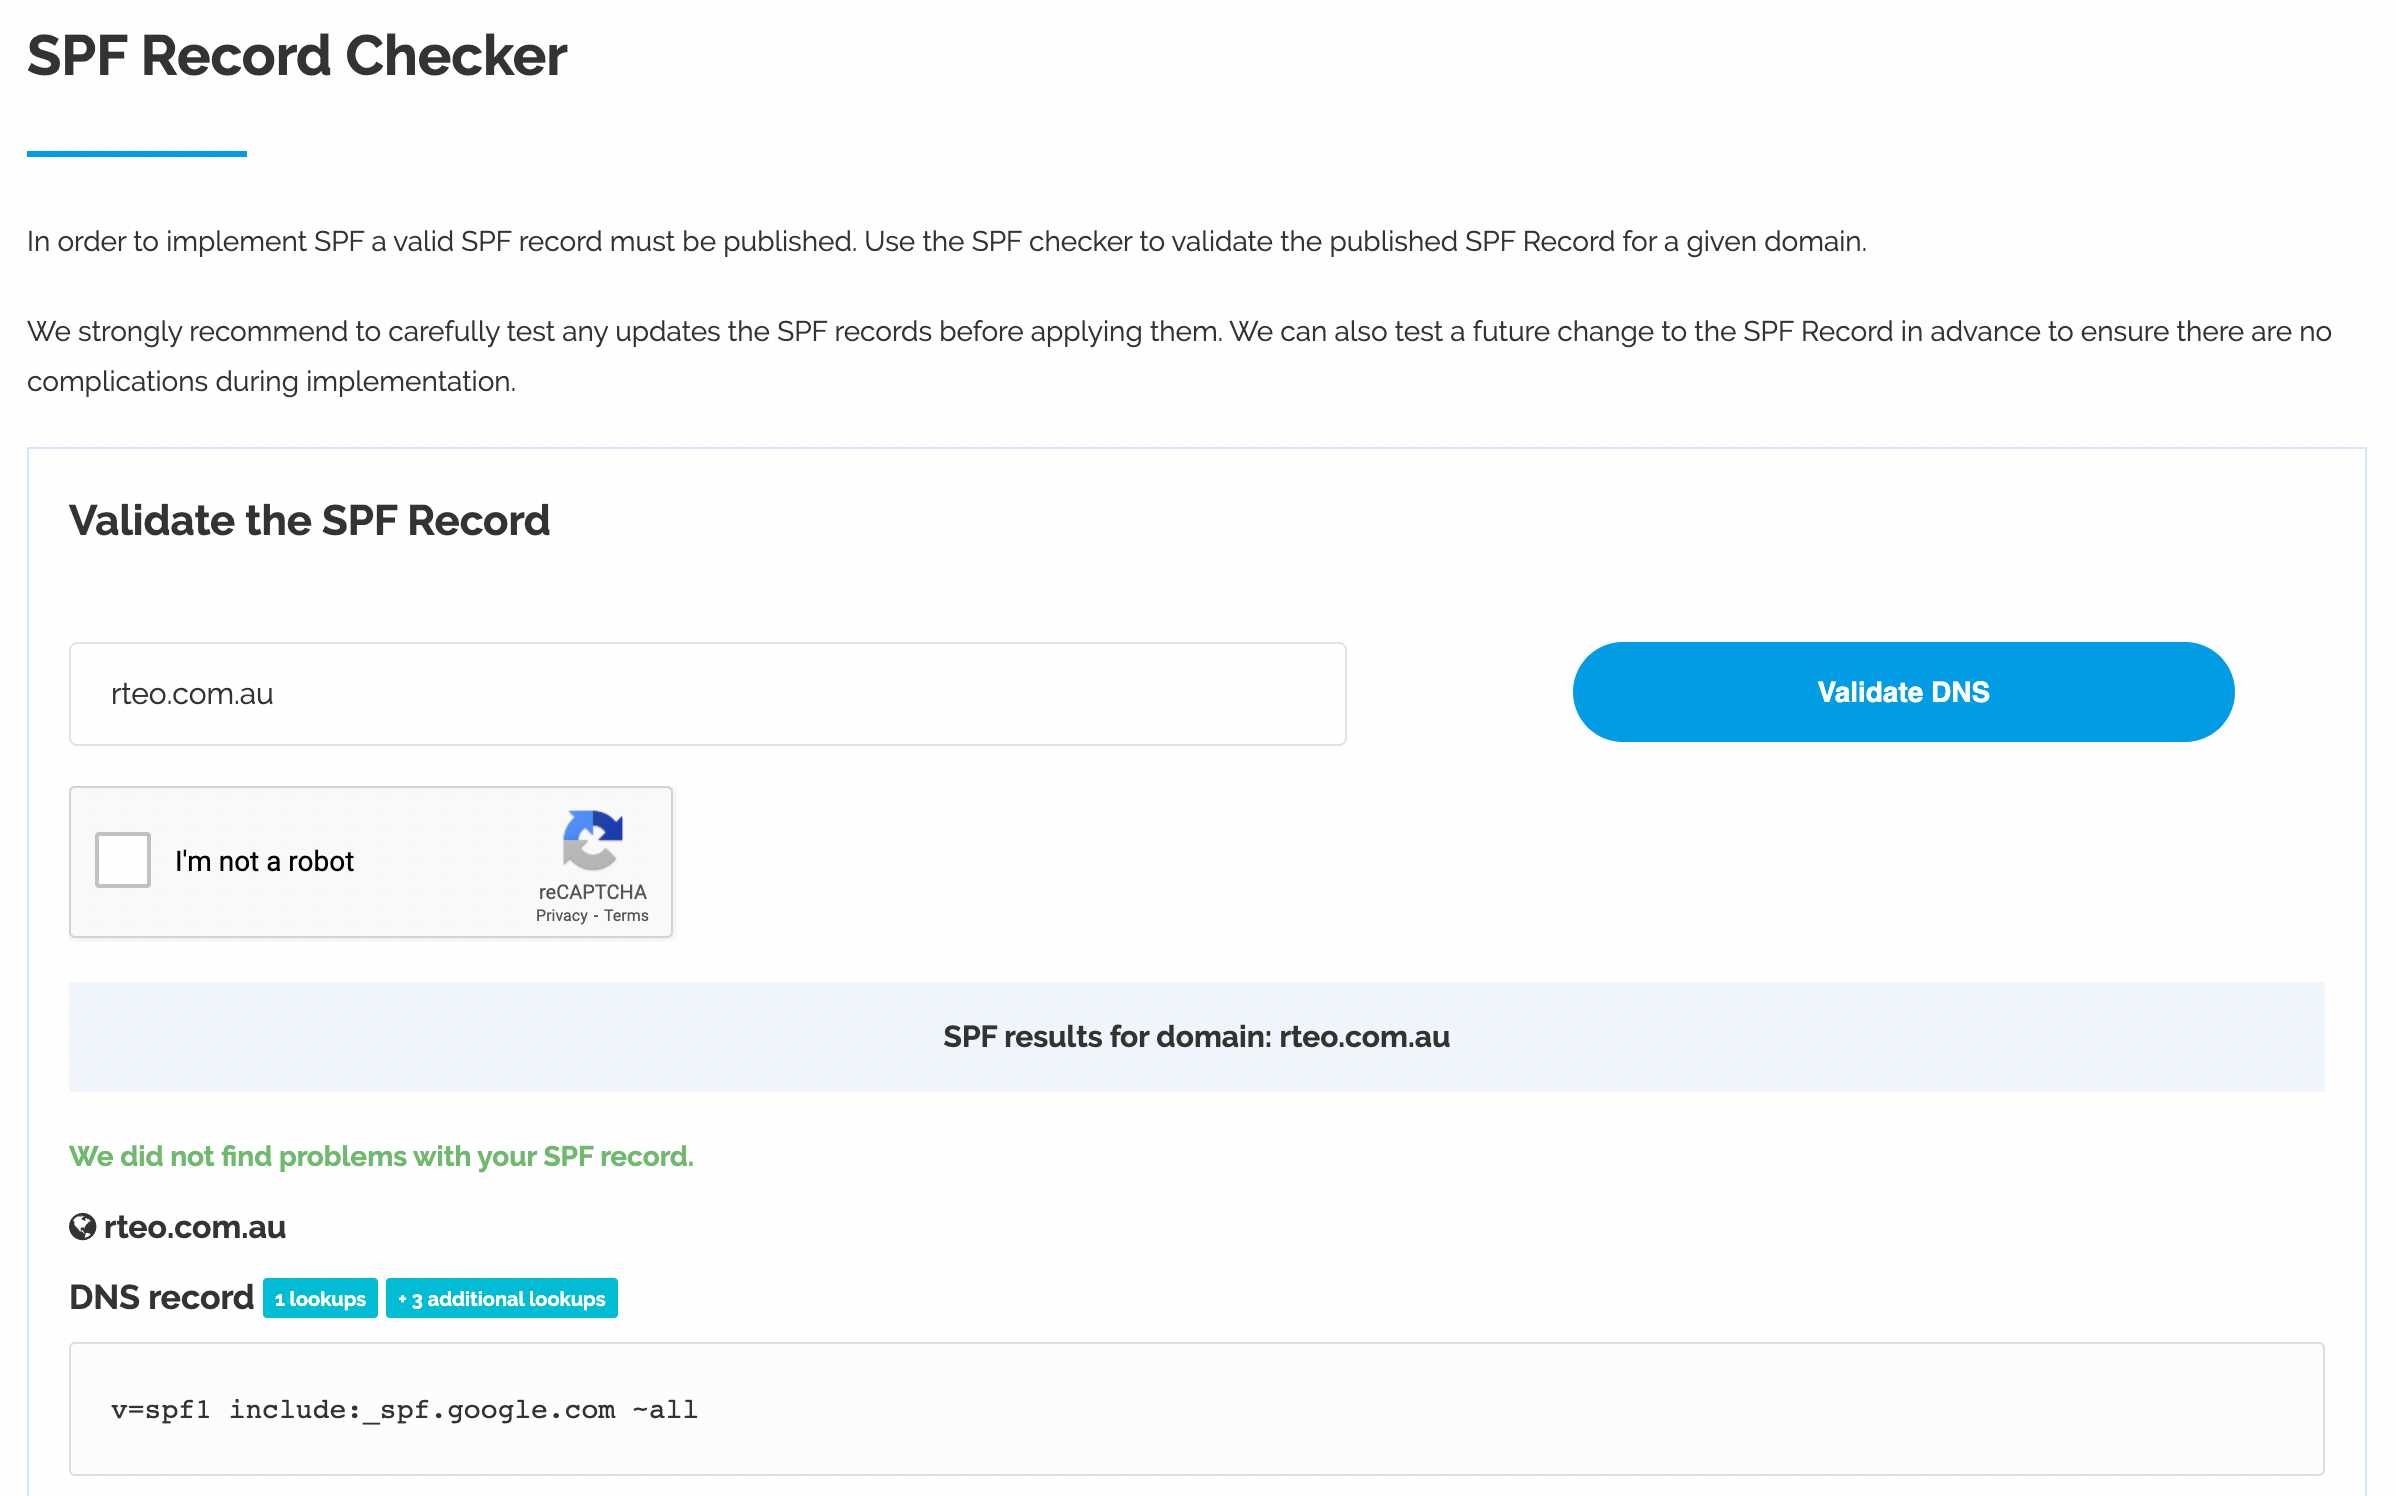The width and height of the screenshot is (2396, 1496).
Task: Click the DNS record label
Action: tap(161, 1297)
